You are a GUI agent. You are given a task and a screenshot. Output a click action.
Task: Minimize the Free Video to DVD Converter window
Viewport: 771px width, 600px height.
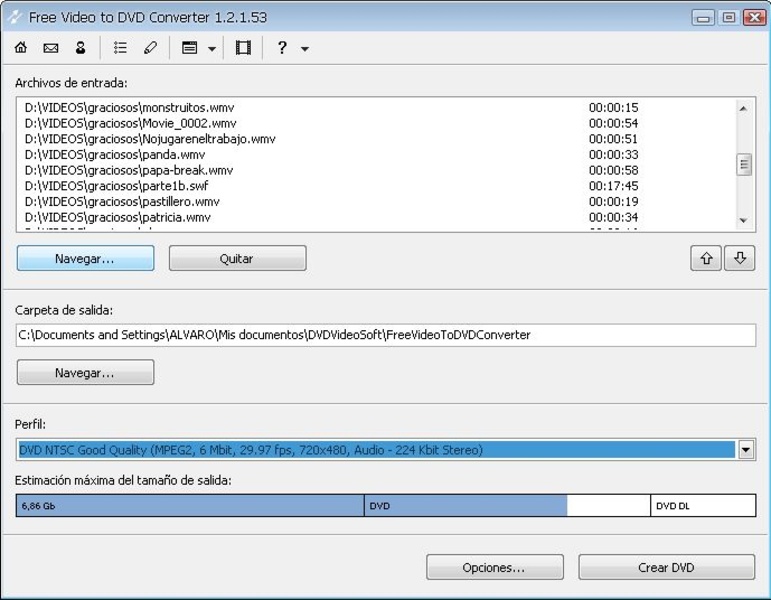pos(703,18)
